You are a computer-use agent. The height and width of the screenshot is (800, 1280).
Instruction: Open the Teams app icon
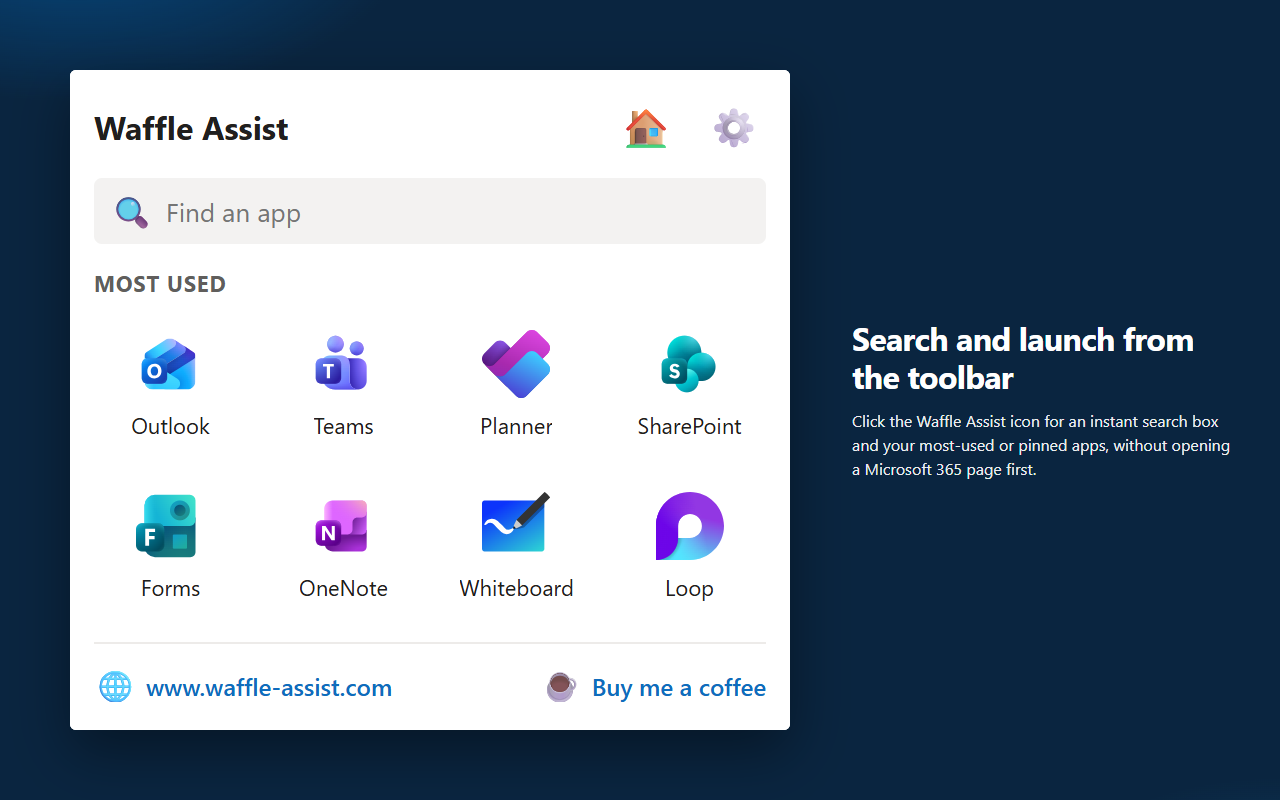(x=342, y=362)
